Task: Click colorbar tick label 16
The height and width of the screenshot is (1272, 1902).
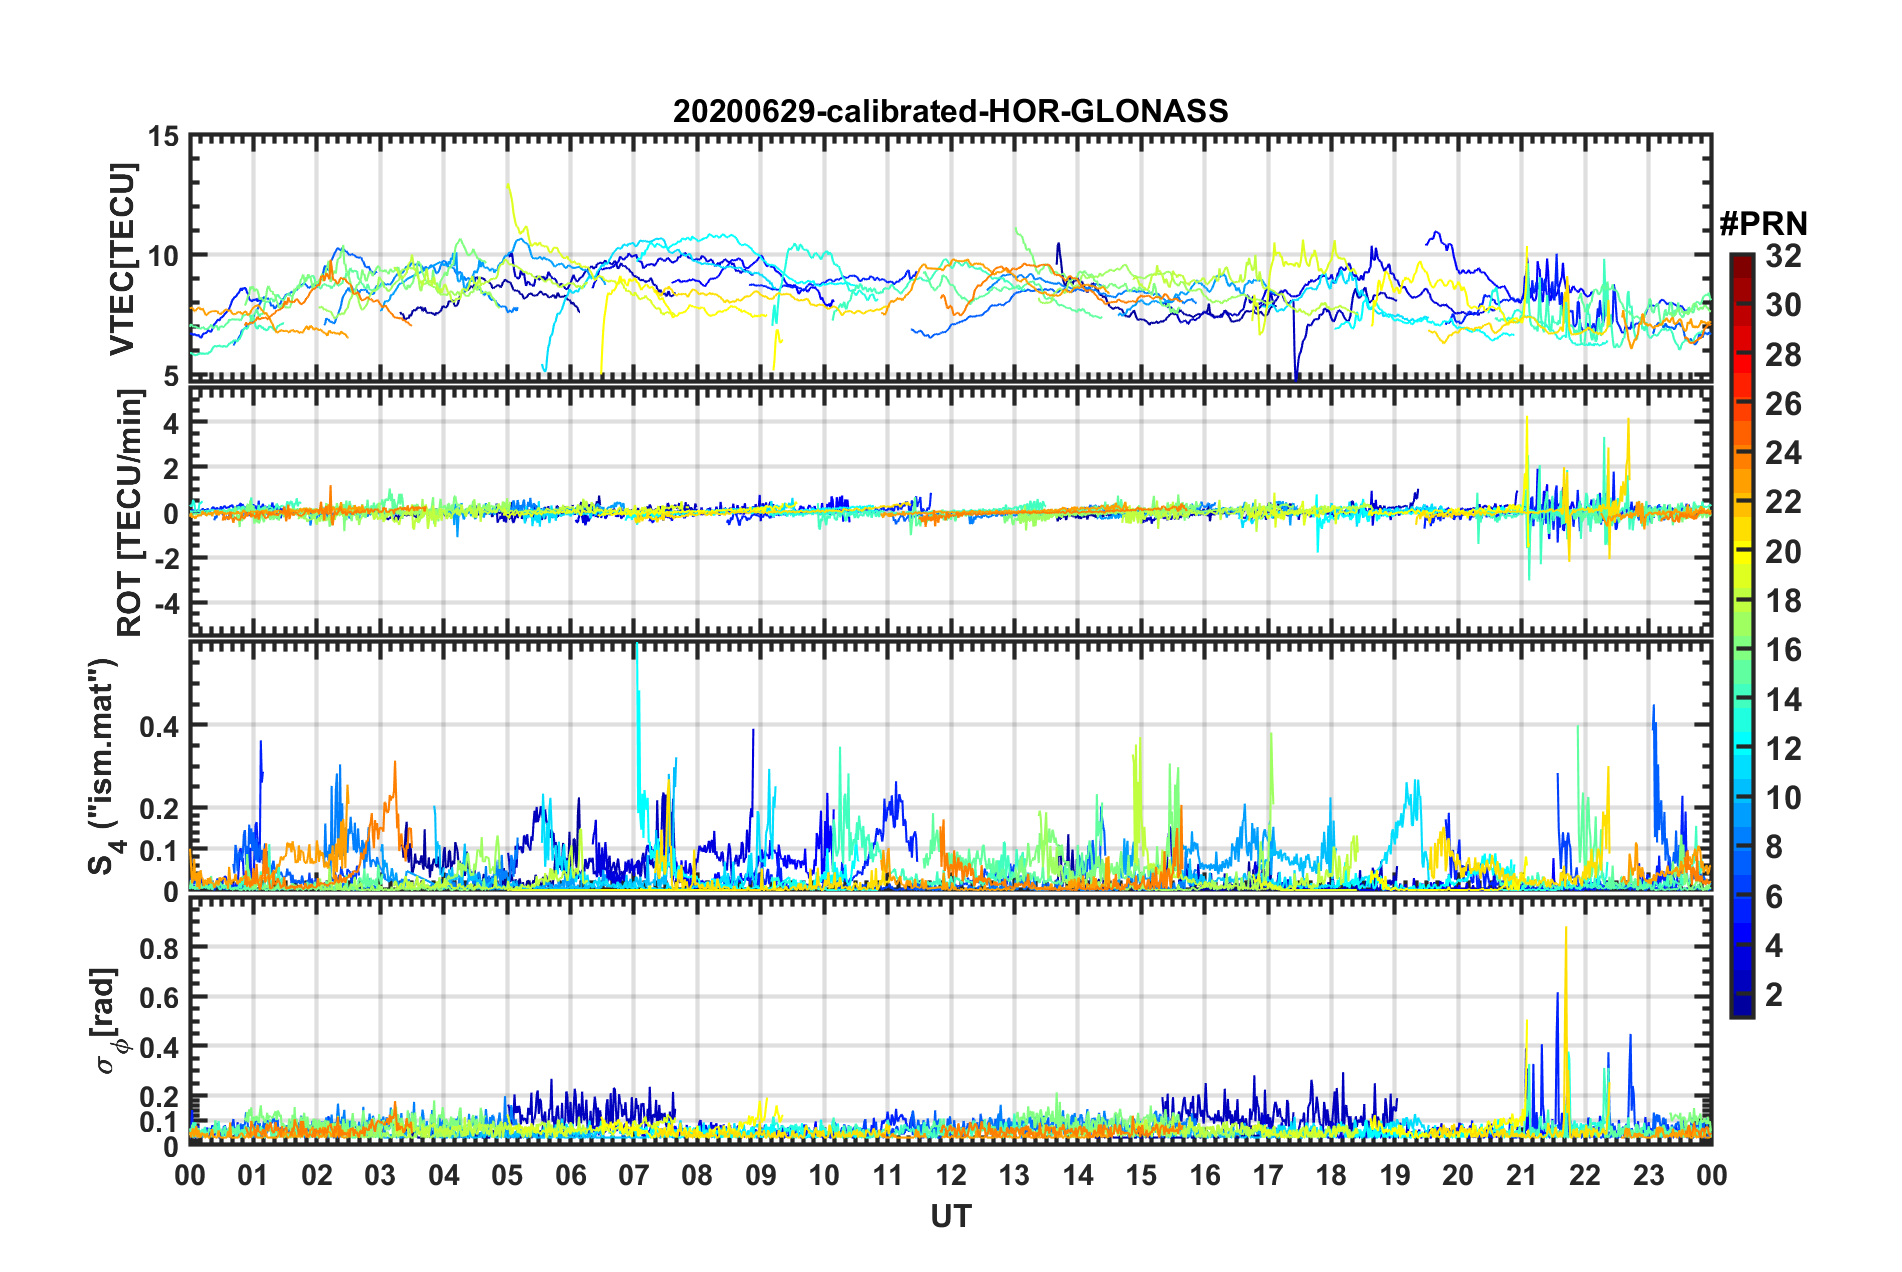Action: (x=1783, y=650)
